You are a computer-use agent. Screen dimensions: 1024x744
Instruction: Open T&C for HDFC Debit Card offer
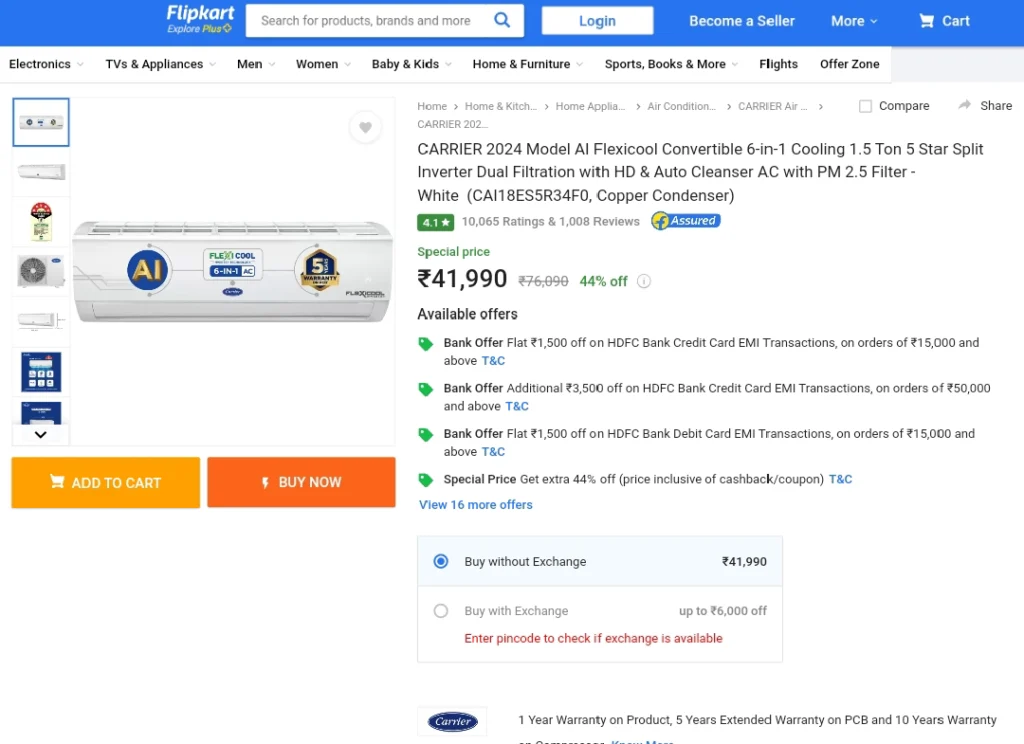(x=493, y=451)
